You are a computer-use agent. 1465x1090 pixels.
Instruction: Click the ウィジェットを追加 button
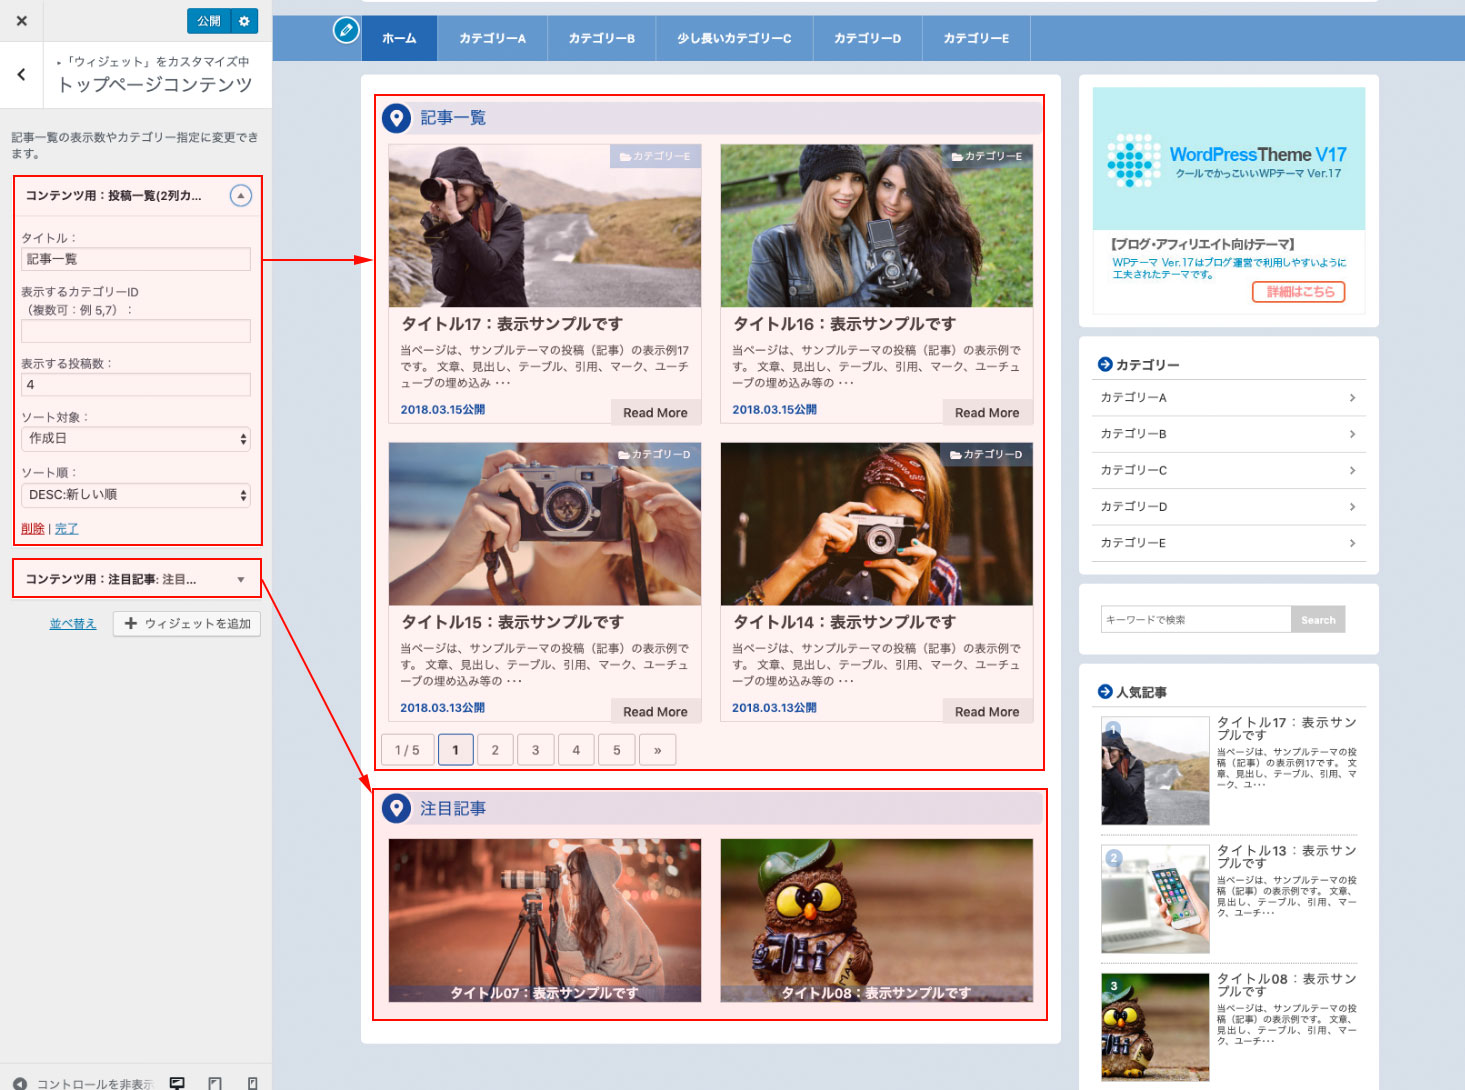(187, 624)
